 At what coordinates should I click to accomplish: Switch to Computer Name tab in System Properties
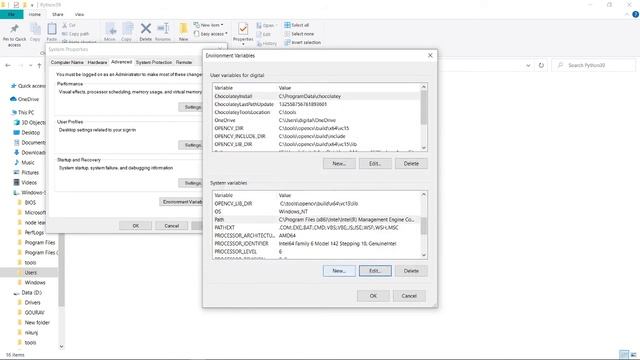(67, 62)
